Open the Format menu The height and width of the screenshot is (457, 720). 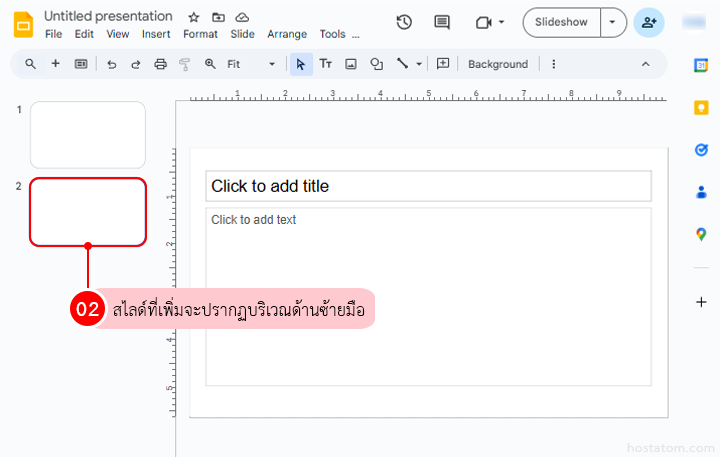click(x=200, y=34)
